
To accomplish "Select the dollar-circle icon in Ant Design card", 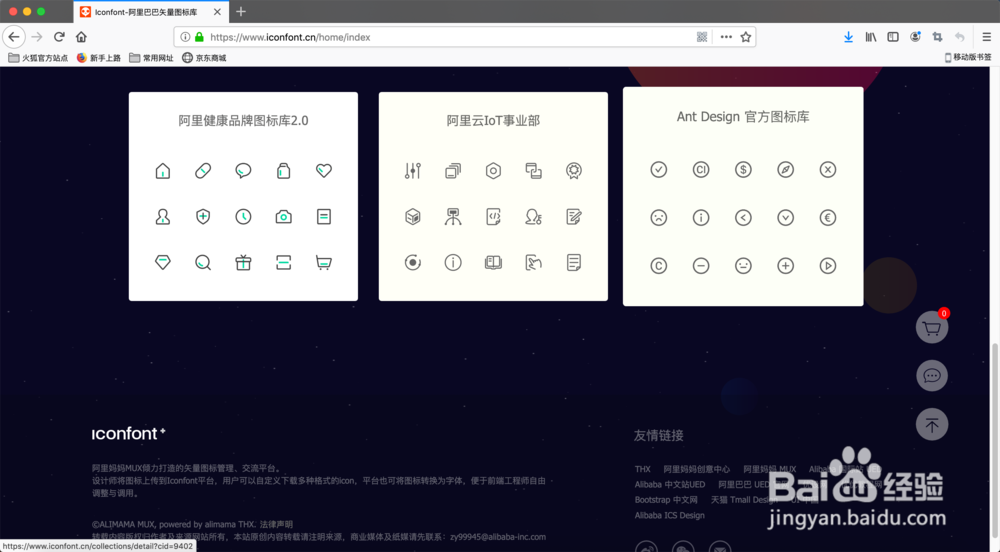I will [x=743, y=170].
